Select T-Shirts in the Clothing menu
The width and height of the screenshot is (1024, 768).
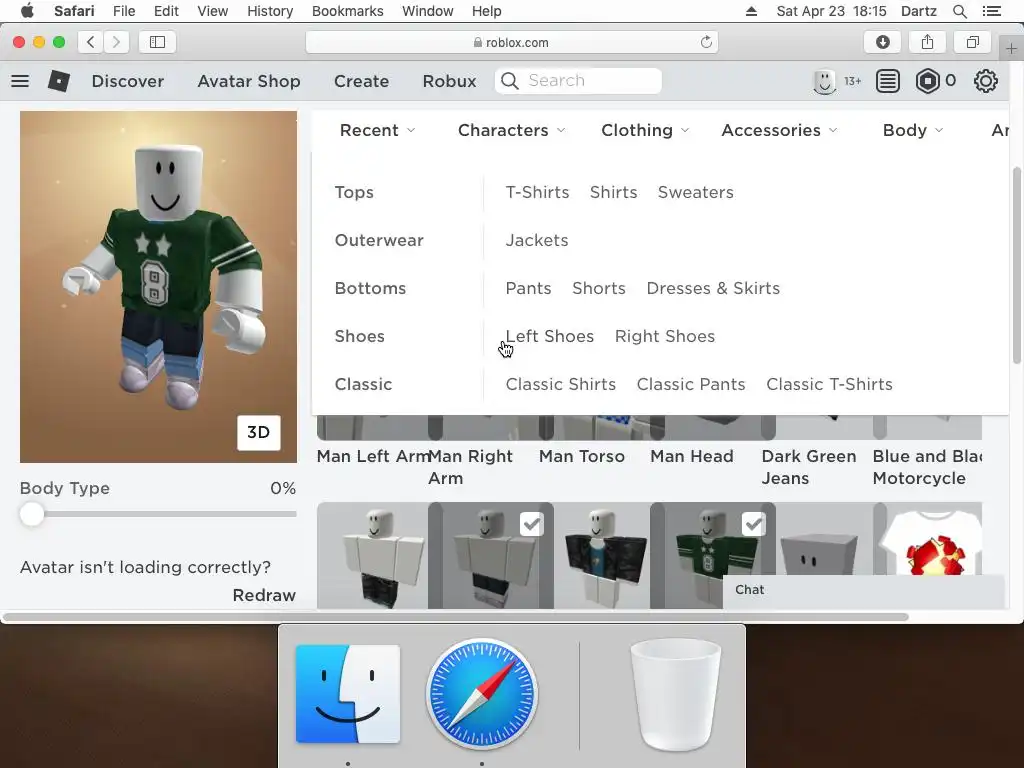[537, 193]
